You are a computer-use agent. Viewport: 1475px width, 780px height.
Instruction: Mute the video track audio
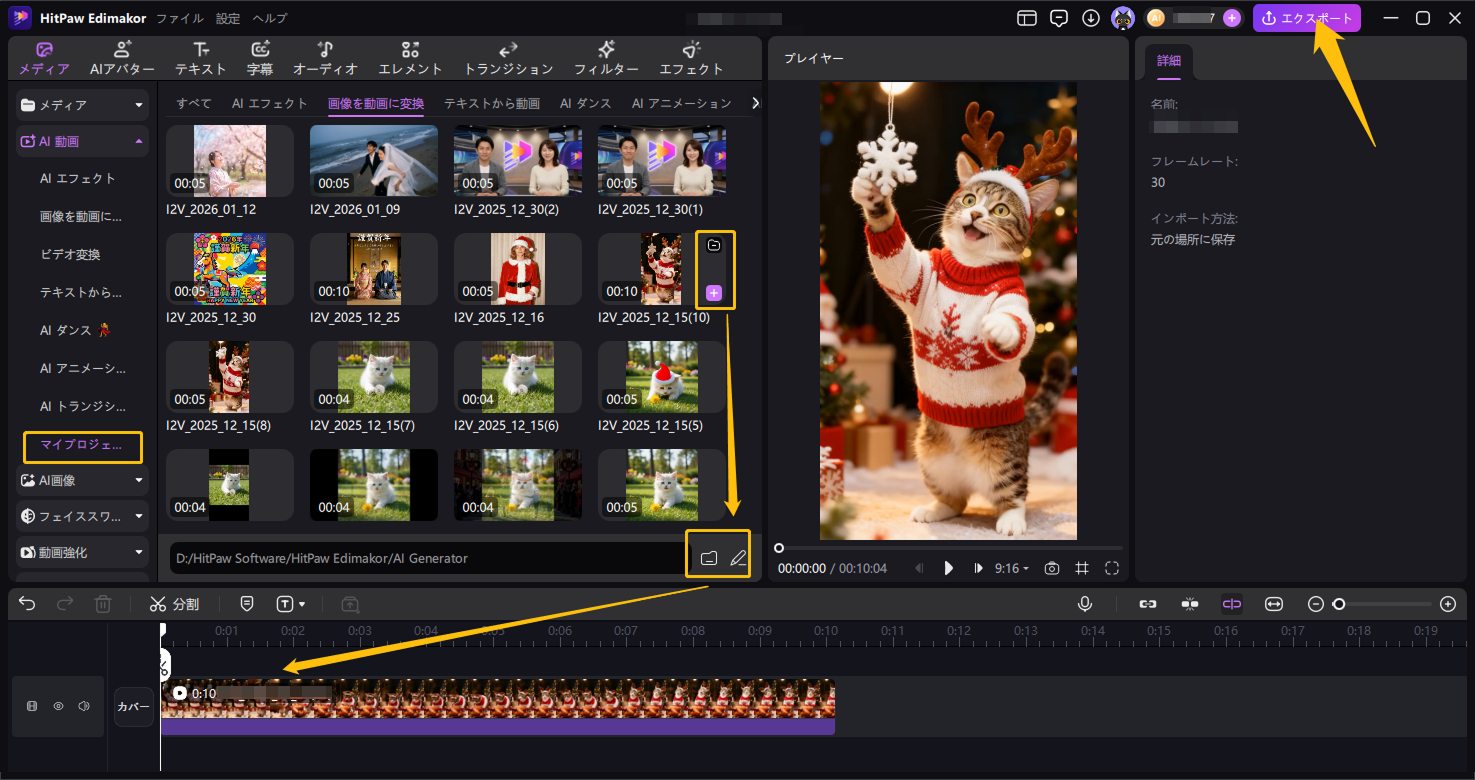click(84, 706)
